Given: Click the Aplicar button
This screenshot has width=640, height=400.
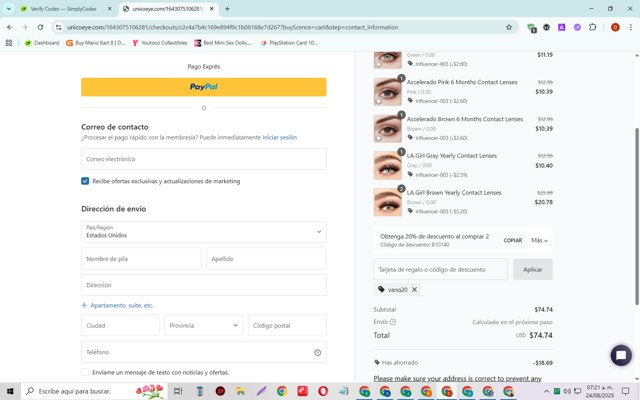Looking at the screenshot, I should (533, 269).
